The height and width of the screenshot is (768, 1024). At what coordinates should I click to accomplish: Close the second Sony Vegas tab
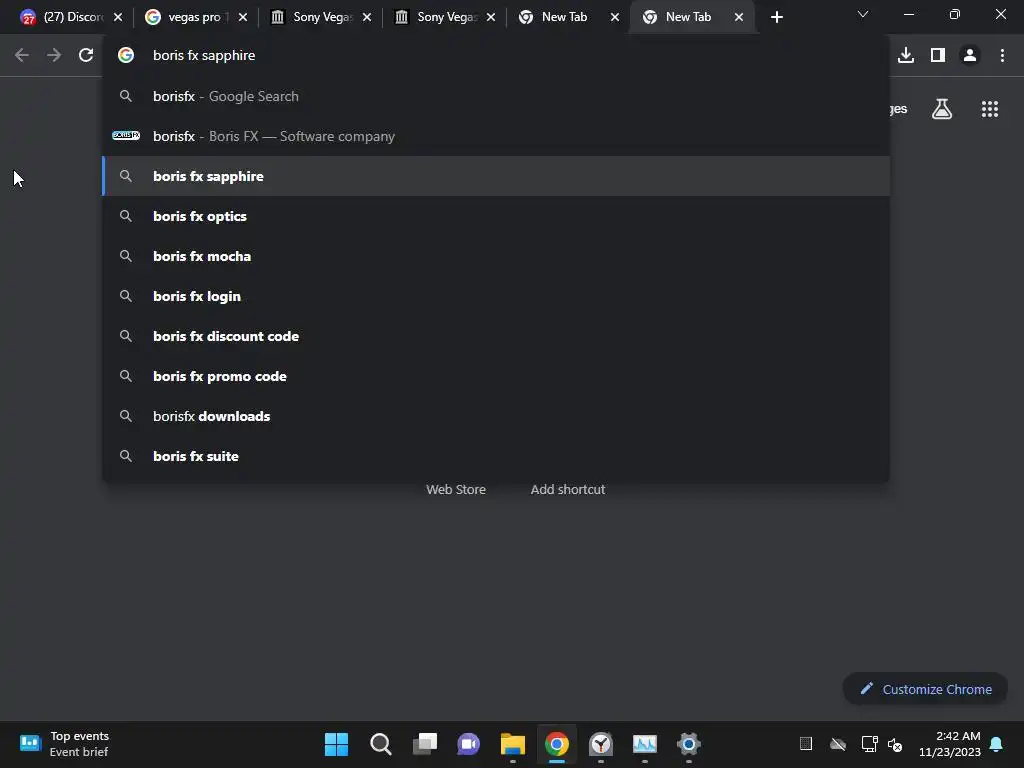pos(490,18)
